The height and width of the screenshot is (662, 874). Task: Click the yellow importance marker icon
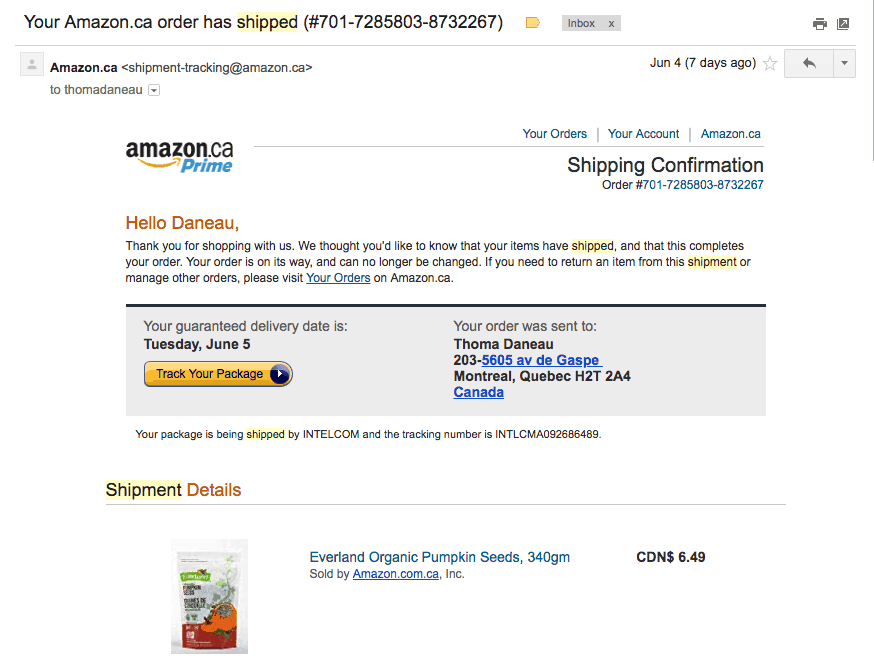pyautogui.click(x=533, y=23)
